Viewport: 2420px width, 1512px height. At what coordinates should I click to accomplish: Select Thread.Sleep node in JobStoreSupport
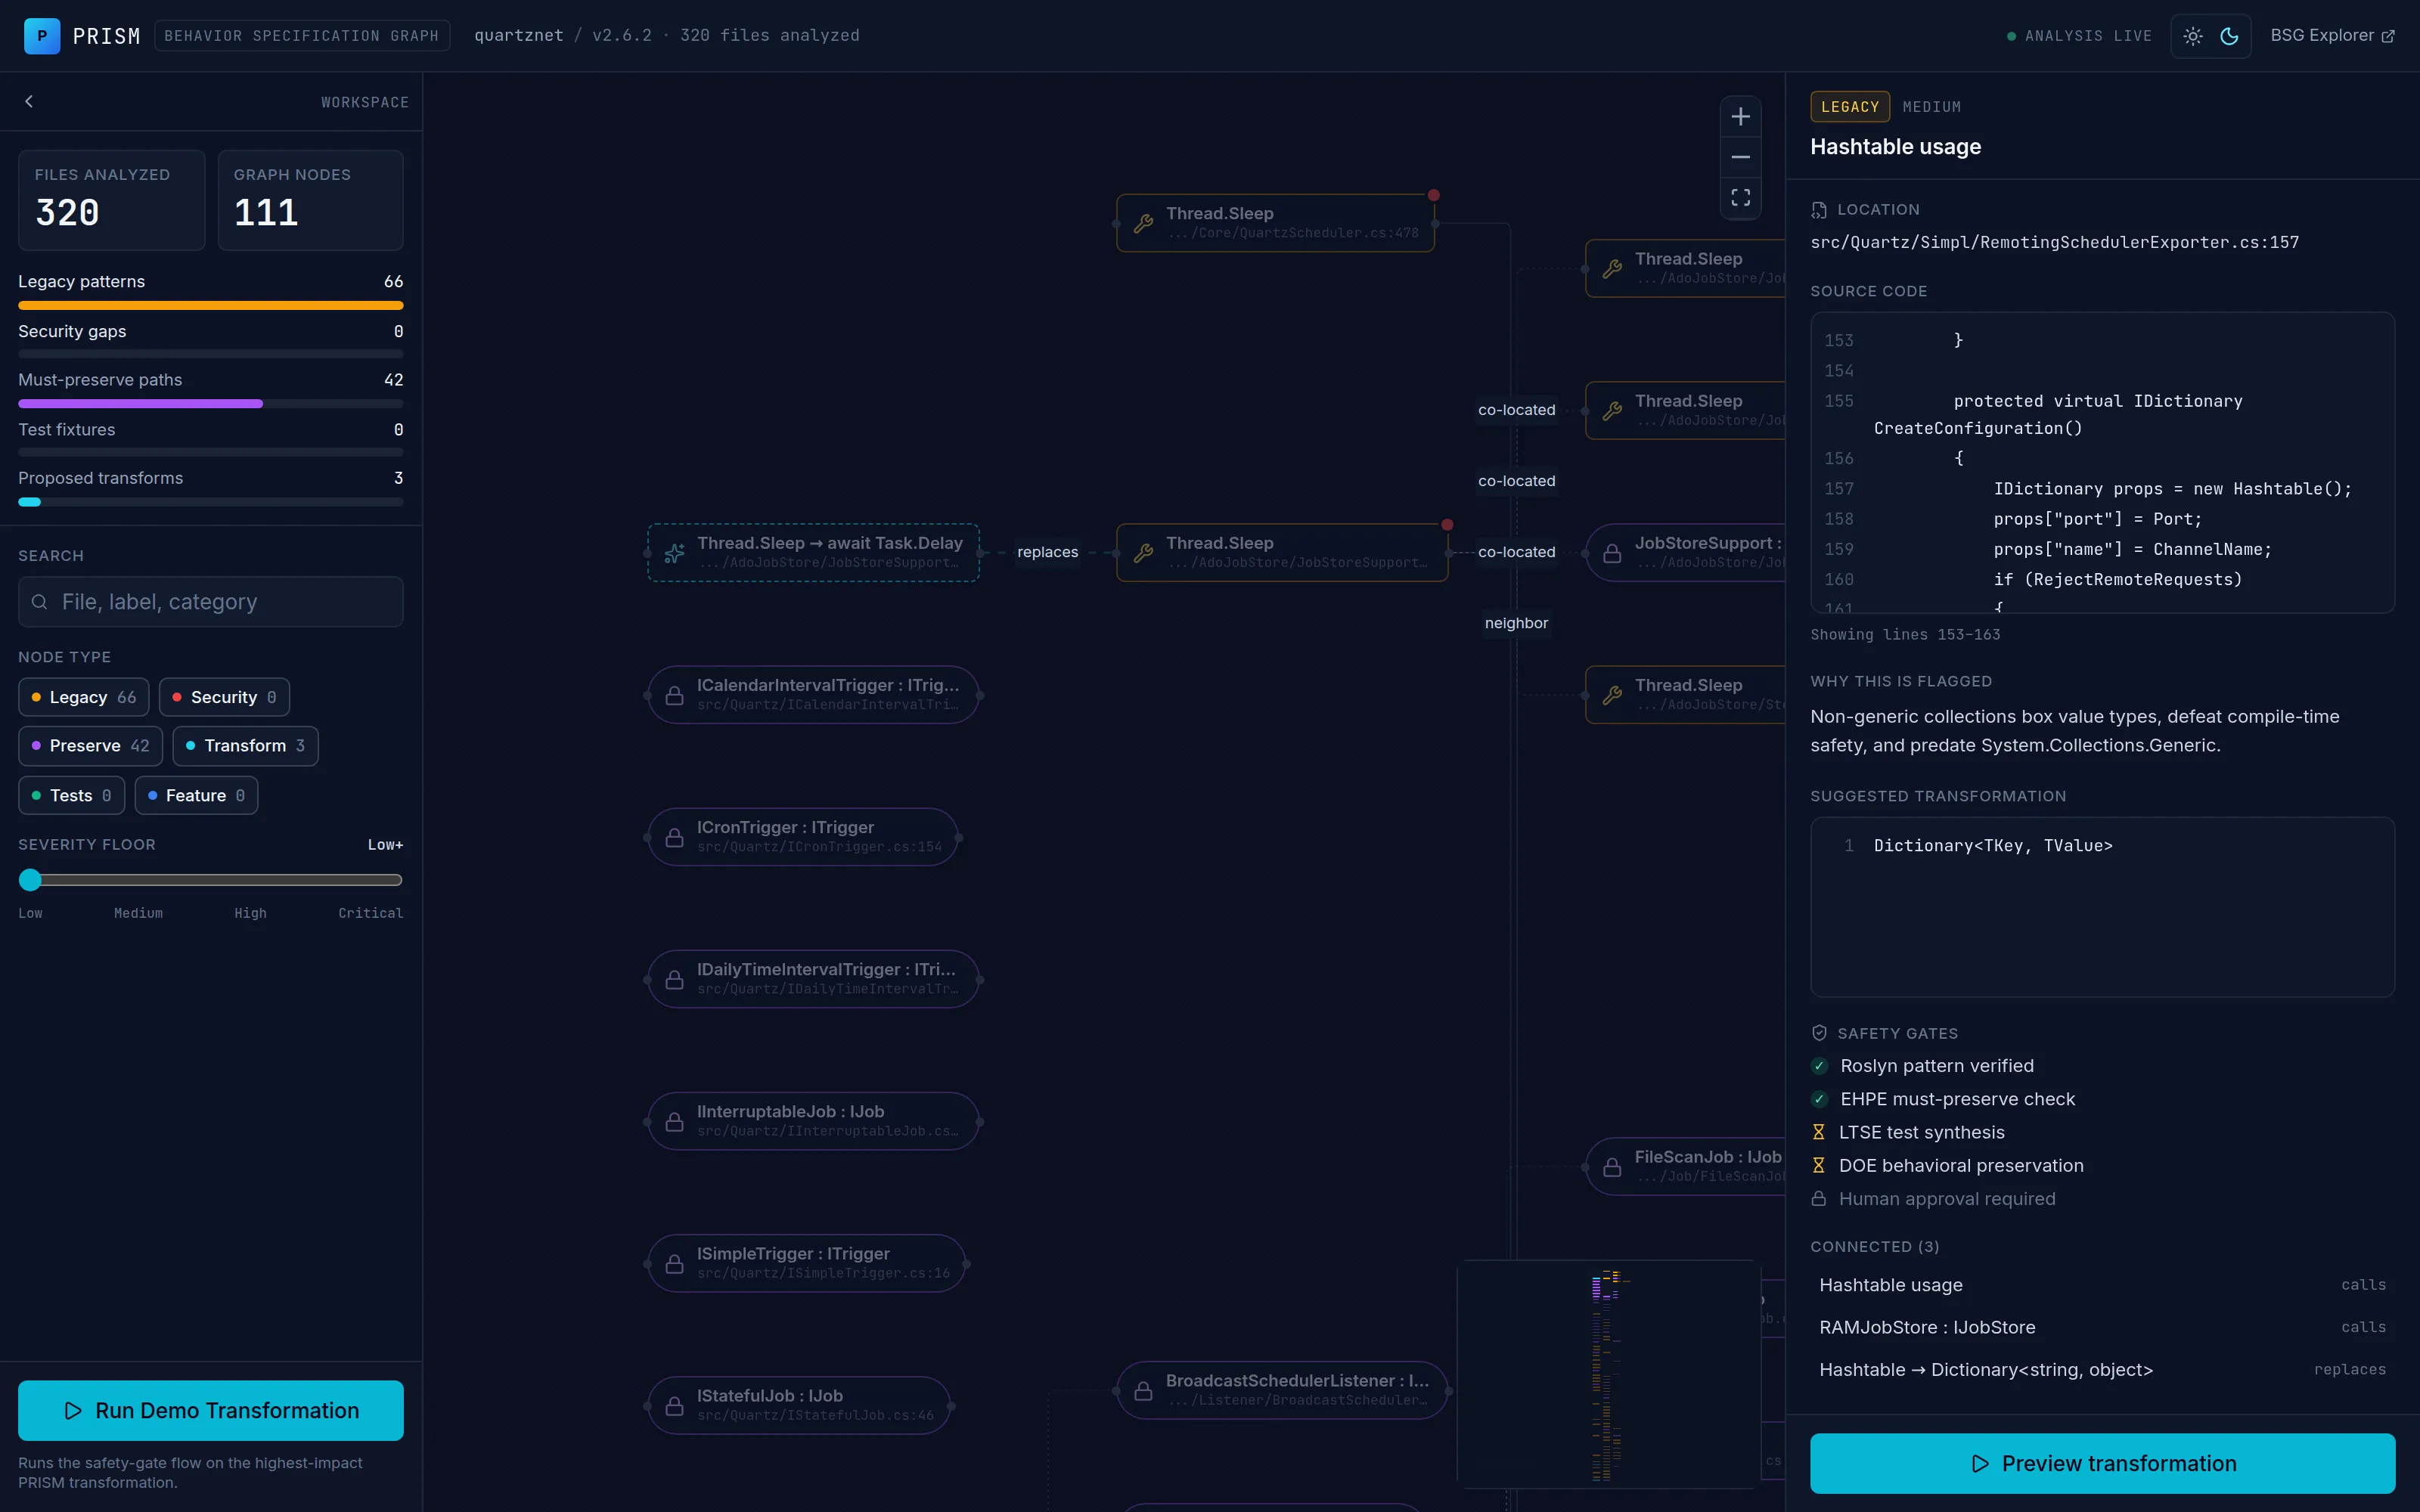coord(1282,552)
